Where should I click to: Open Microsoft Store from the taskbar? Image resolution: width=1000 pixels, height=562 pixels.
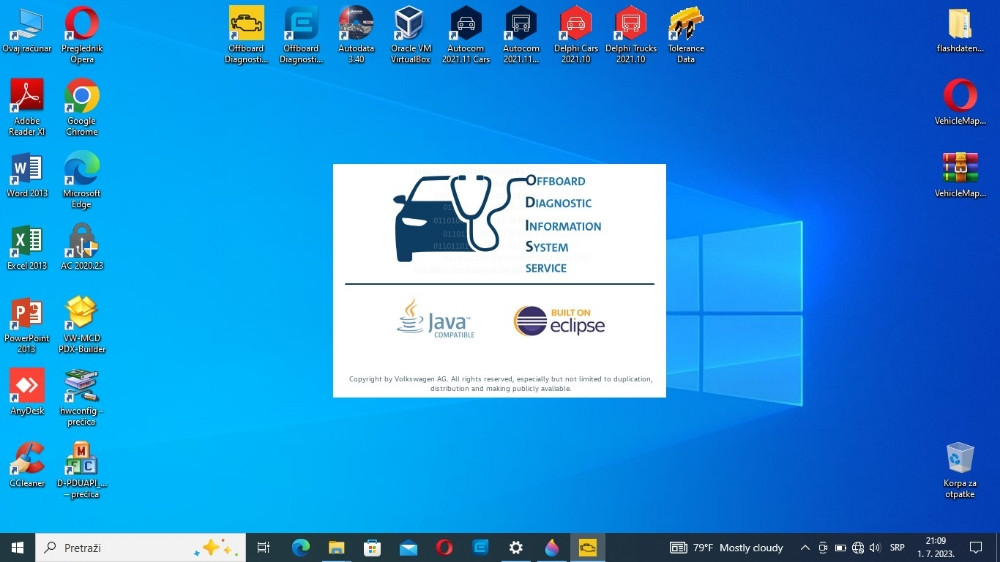click(372, 547)
